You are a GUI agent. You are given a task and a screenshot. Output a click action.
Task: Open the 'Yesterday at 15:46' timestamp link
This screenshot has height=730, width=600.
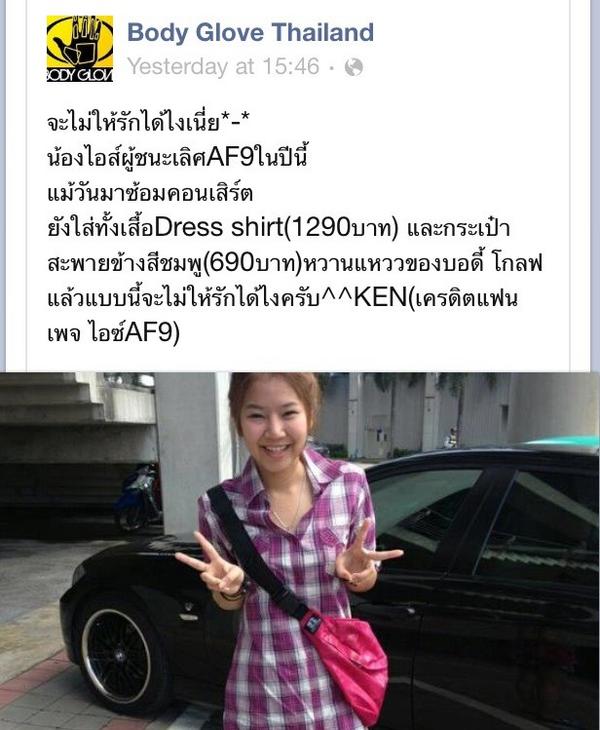(x=224, y=67)
